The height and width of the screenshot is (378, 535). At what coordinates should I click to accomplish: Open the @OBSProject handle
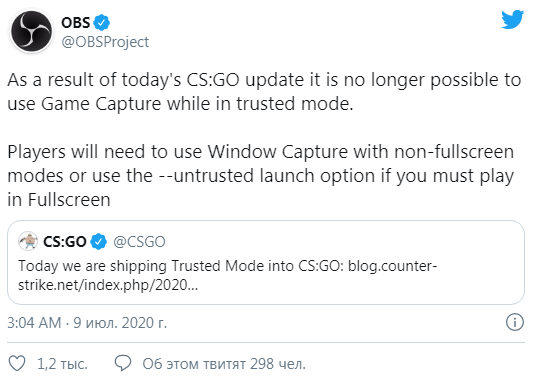pyautogui.click(x=105, y=42)
